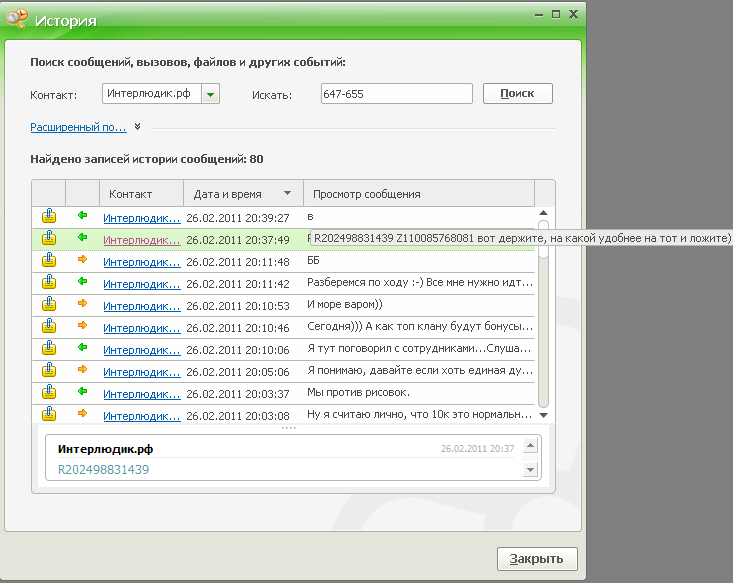
Task: Click message icon in 20:03:37 row
Action: coord(49,392)
